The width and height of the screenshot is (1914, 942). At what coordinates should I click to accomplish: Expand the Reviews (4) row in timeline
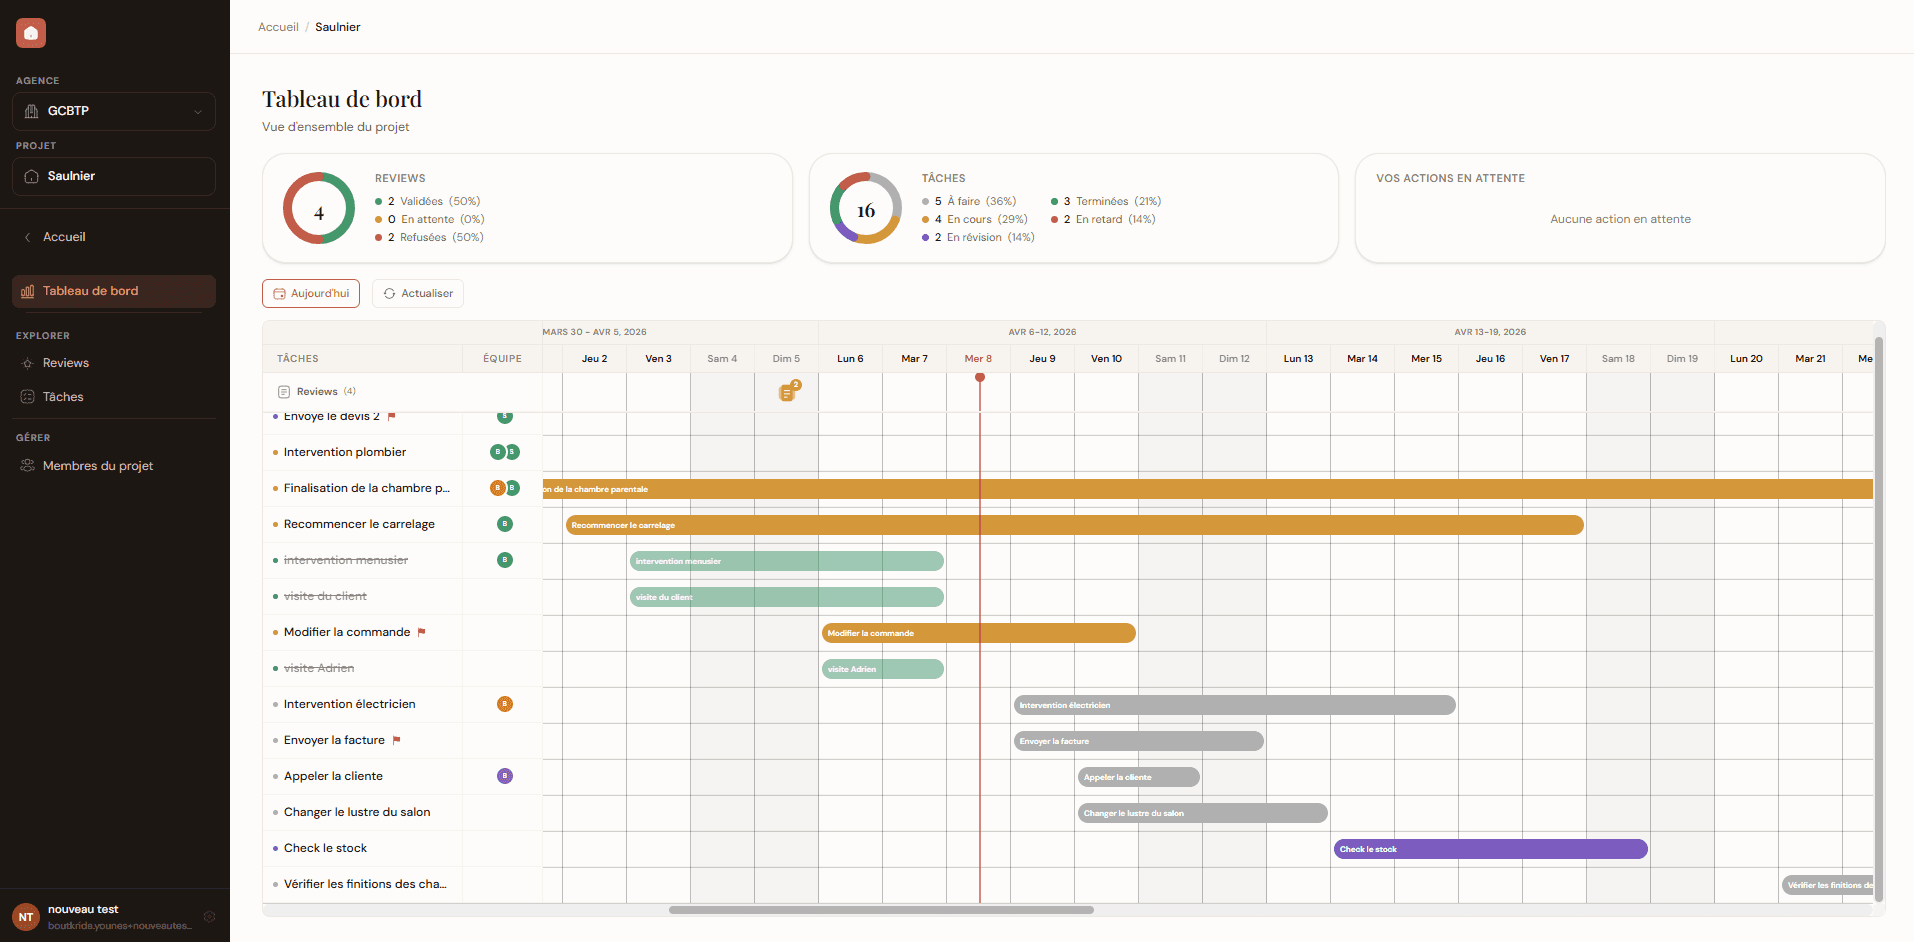click(316, 392)
